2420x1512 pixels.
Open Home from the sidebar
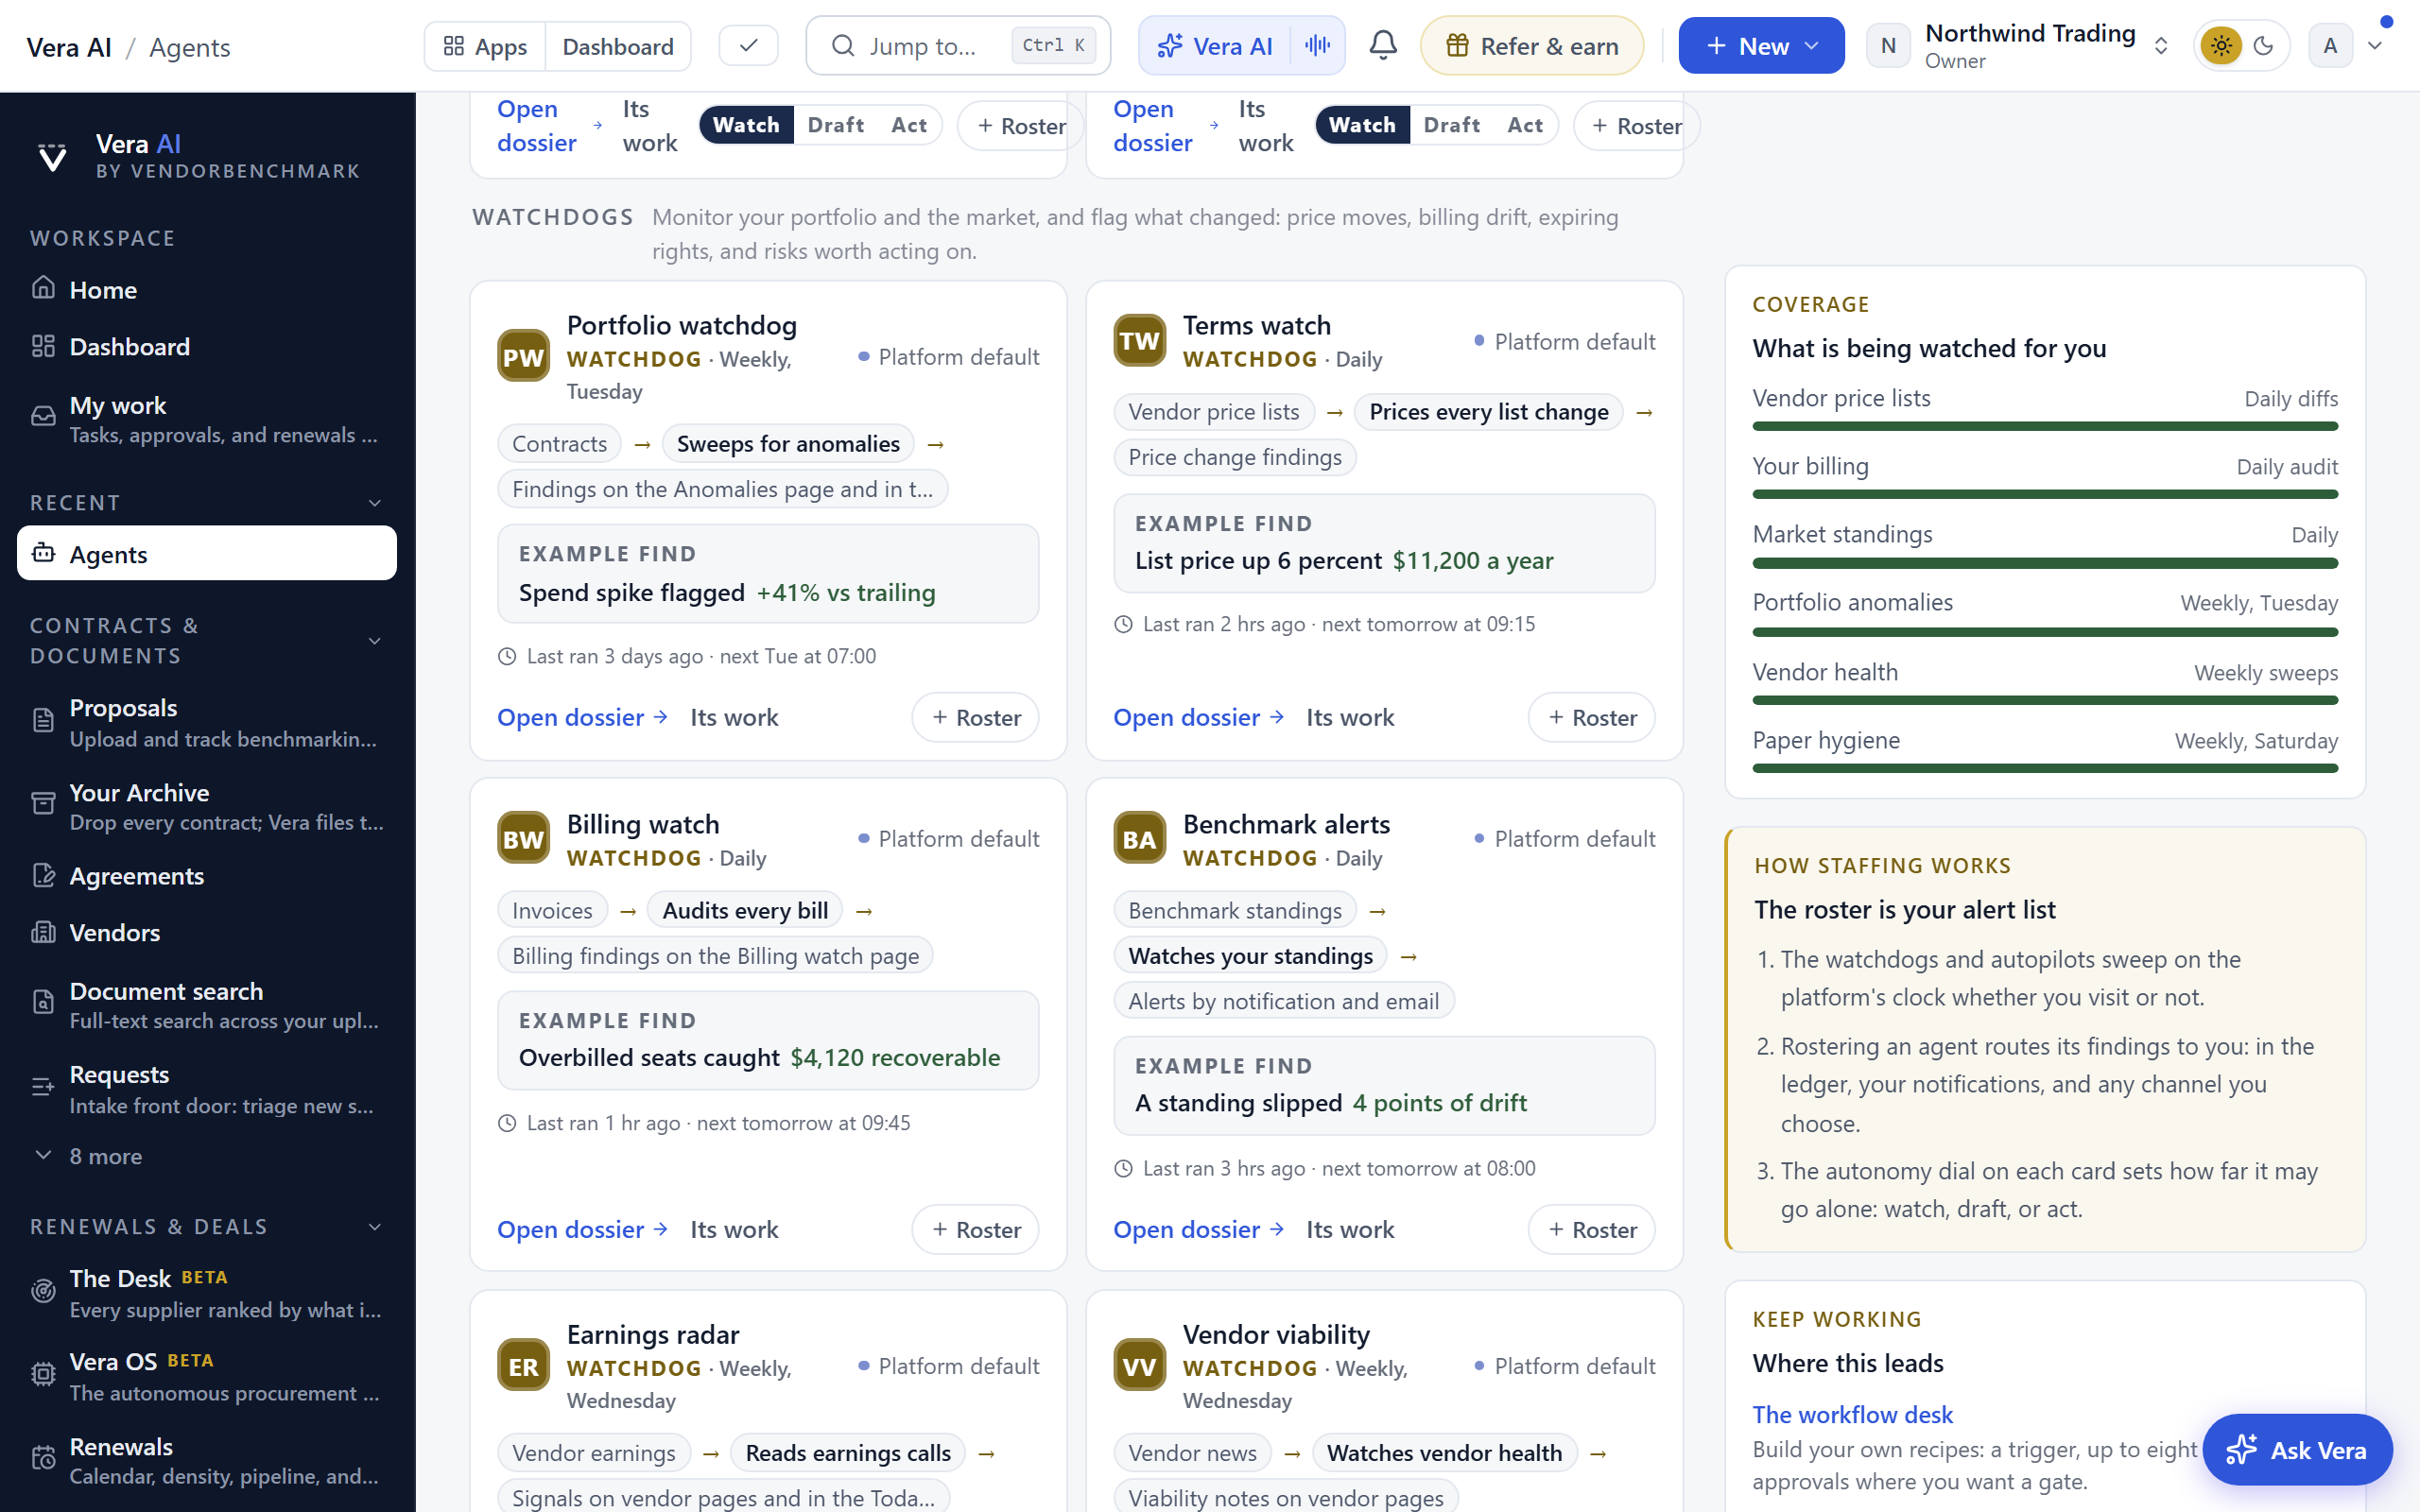[207, 290]
